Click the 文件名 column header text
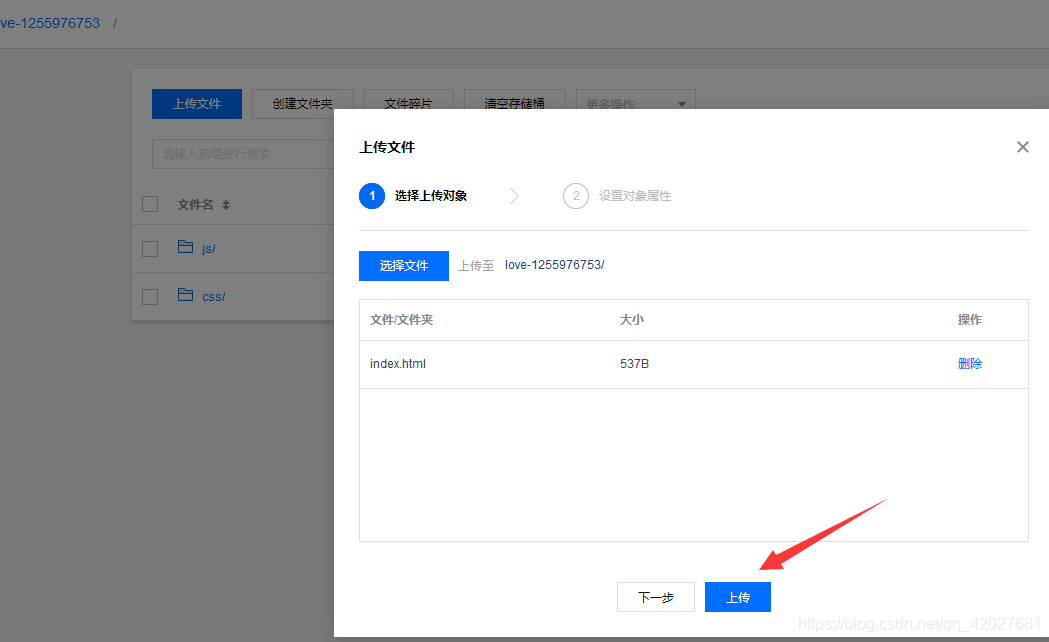 (195, 205)
